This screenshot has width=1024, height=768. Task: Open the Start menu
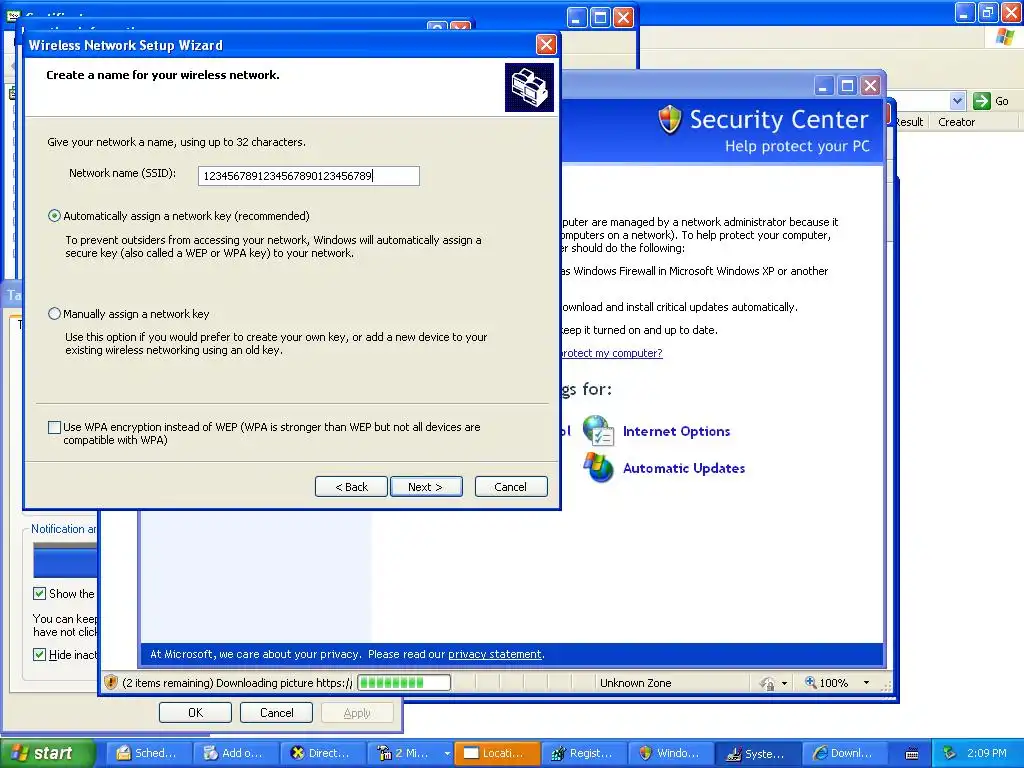pyautogui.click(x=48, y=753)
